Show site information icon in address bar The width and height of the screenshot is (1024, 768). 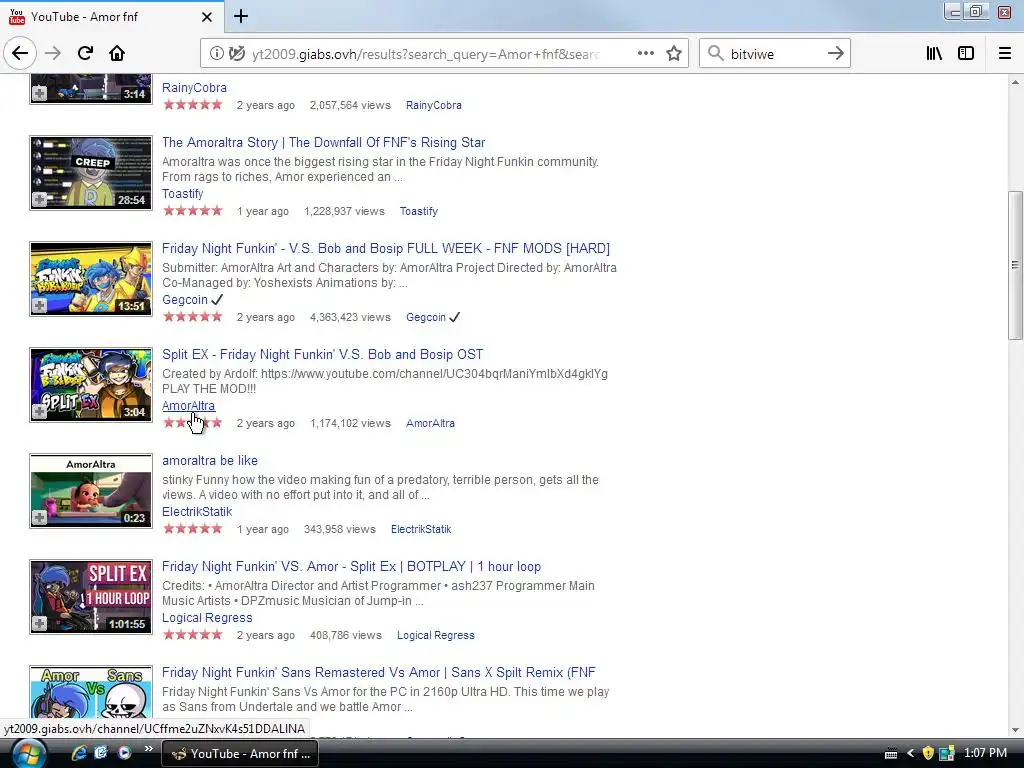216,54
